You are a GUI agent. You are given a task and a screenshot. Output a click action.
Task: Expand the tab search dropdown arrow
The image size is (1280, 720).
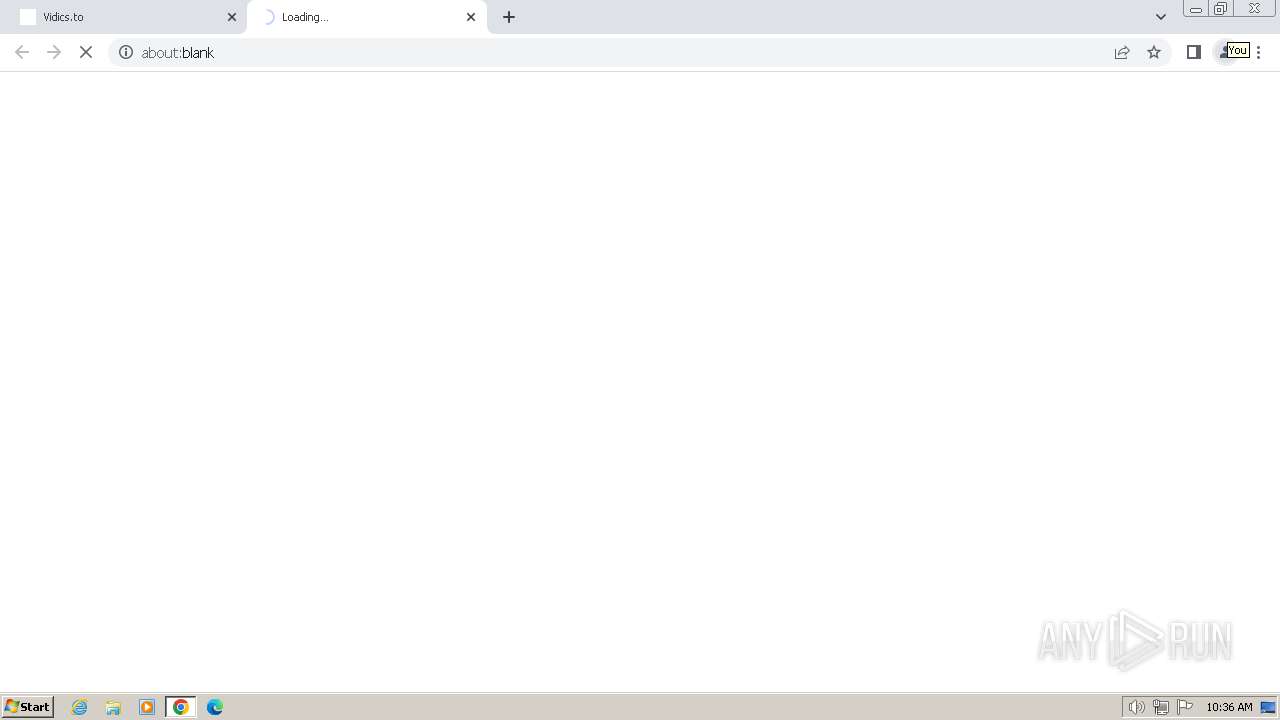[1161, 17]
